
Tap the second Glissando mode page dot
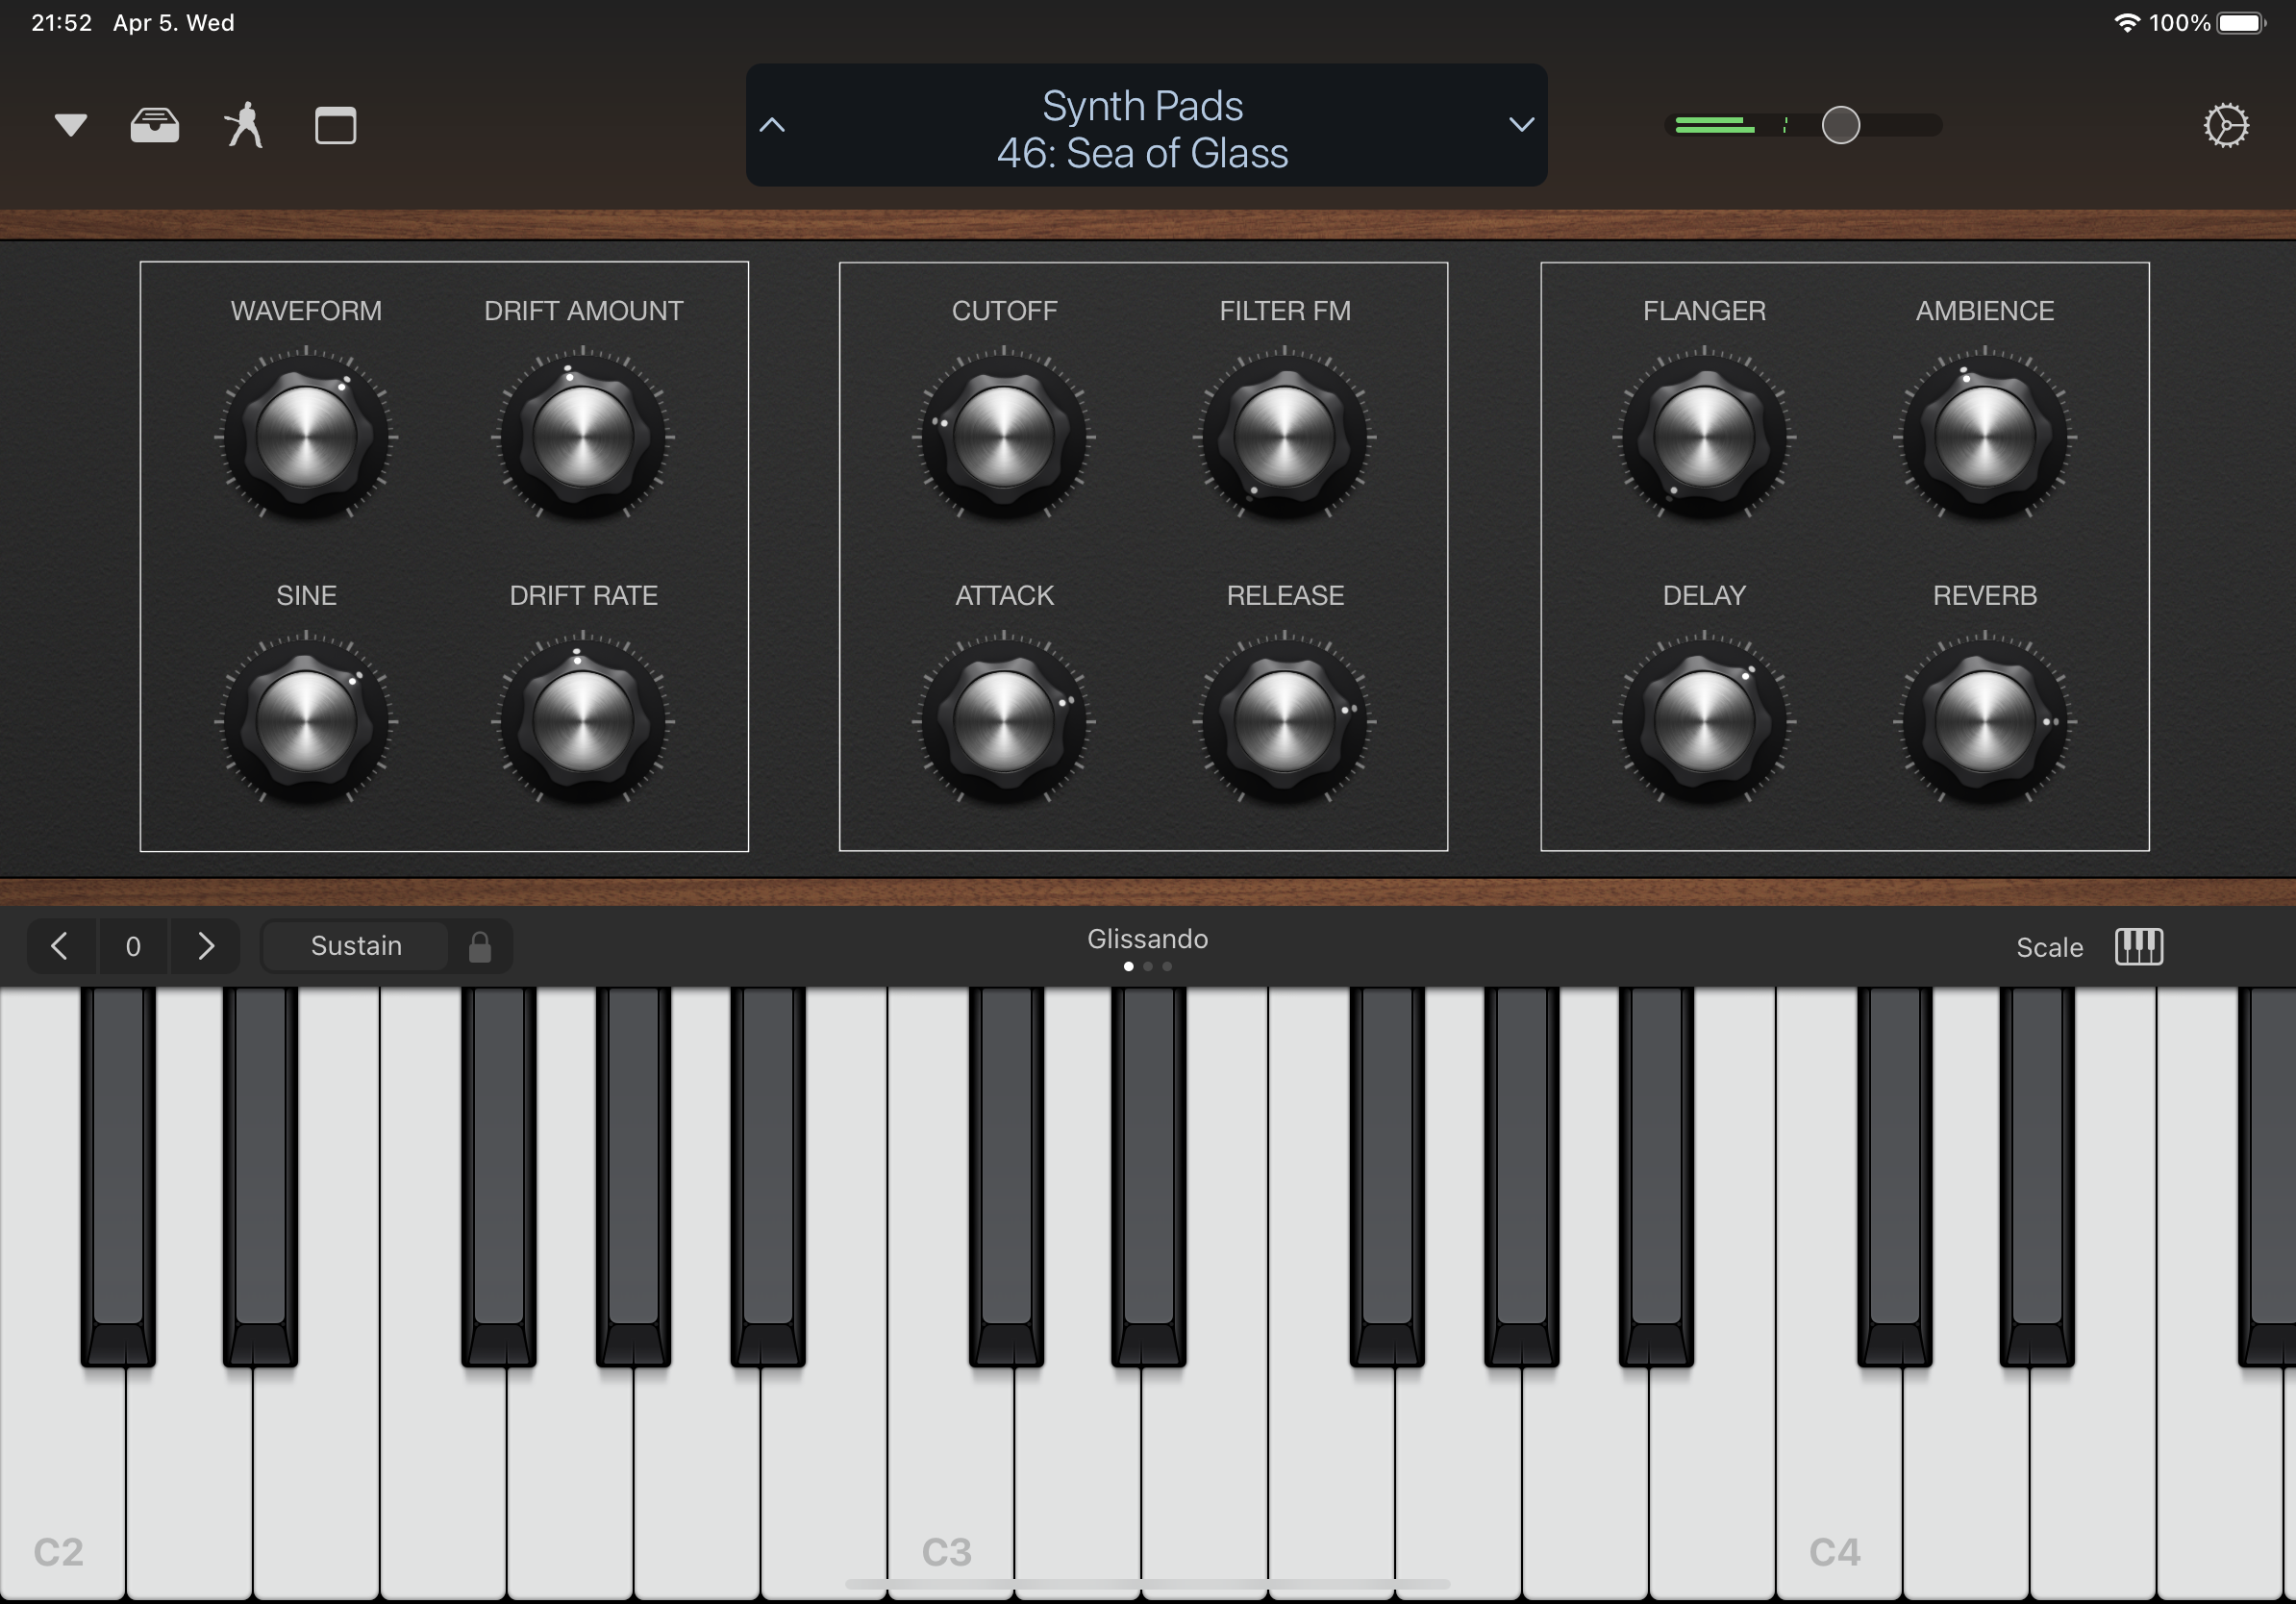(x=1148, y=967)
